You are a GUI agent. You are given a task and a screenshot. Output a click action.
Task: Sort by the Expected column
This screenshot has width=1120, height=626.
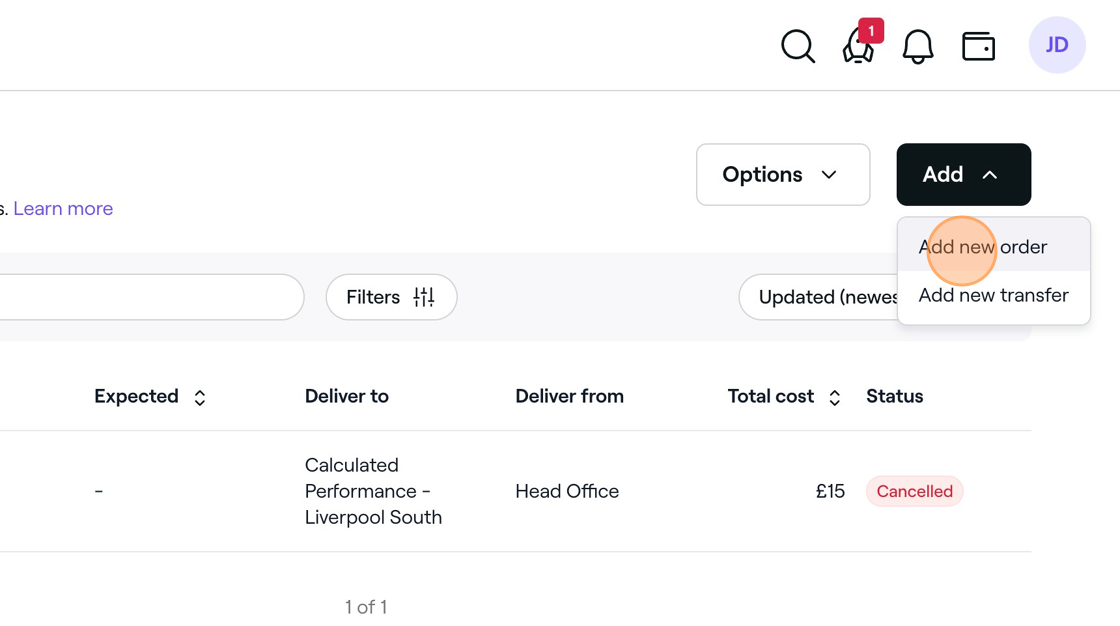pos(150,397)
